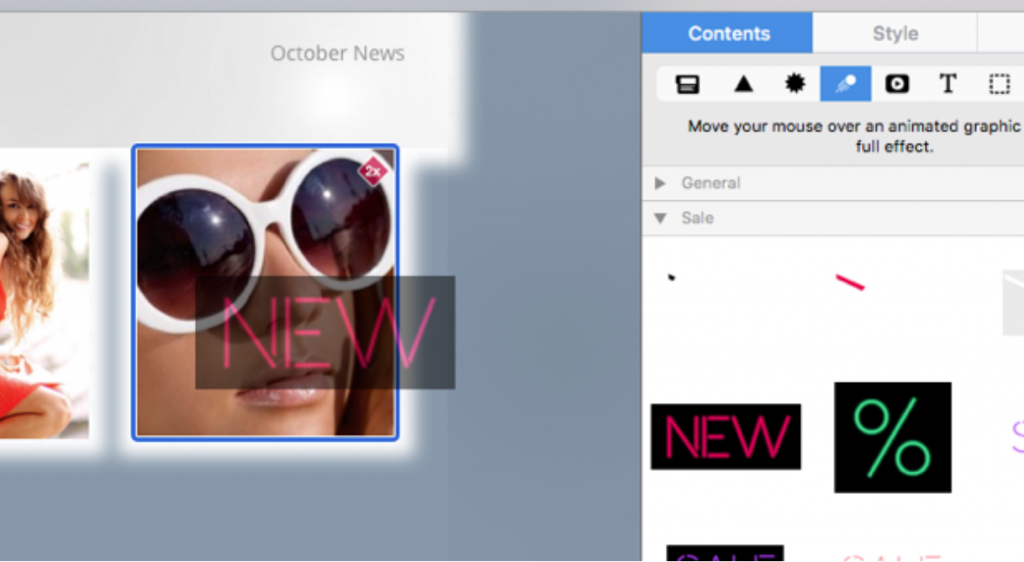Select the pink dash animated graphic

(x=850, y=282)
